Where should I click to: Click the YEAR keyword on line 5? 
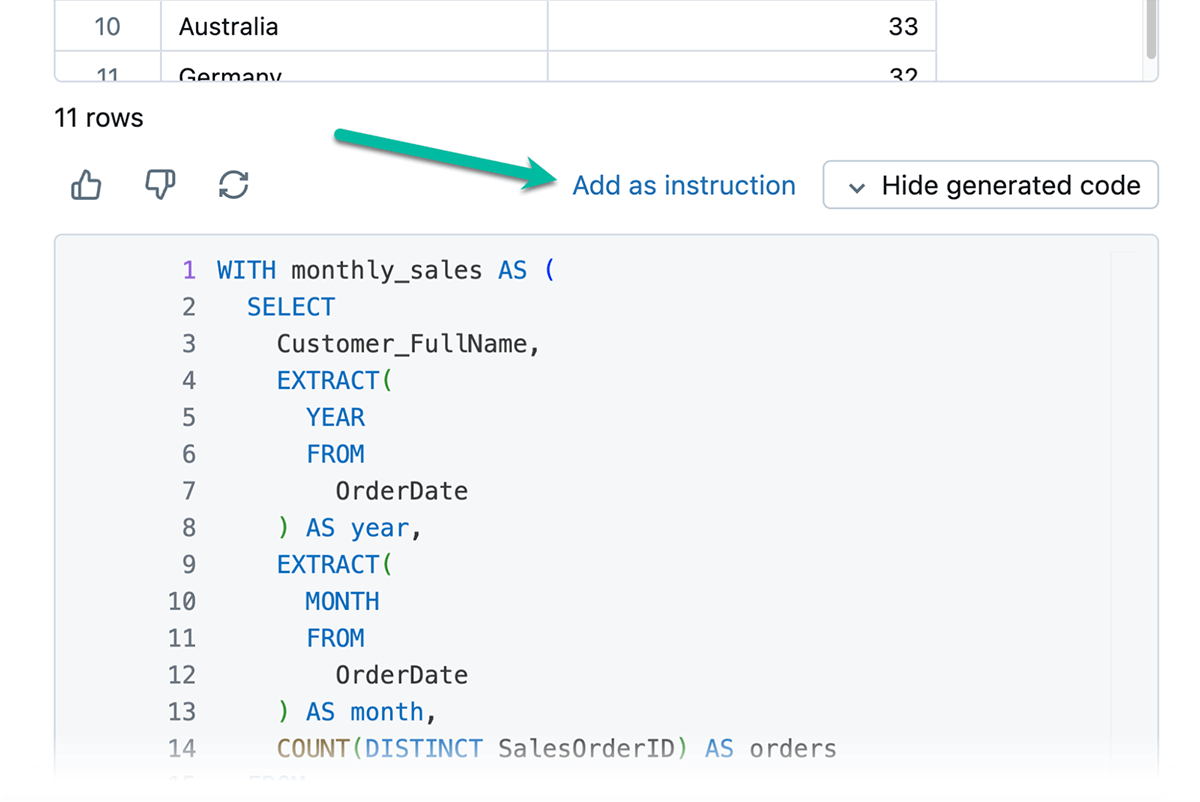335,417
